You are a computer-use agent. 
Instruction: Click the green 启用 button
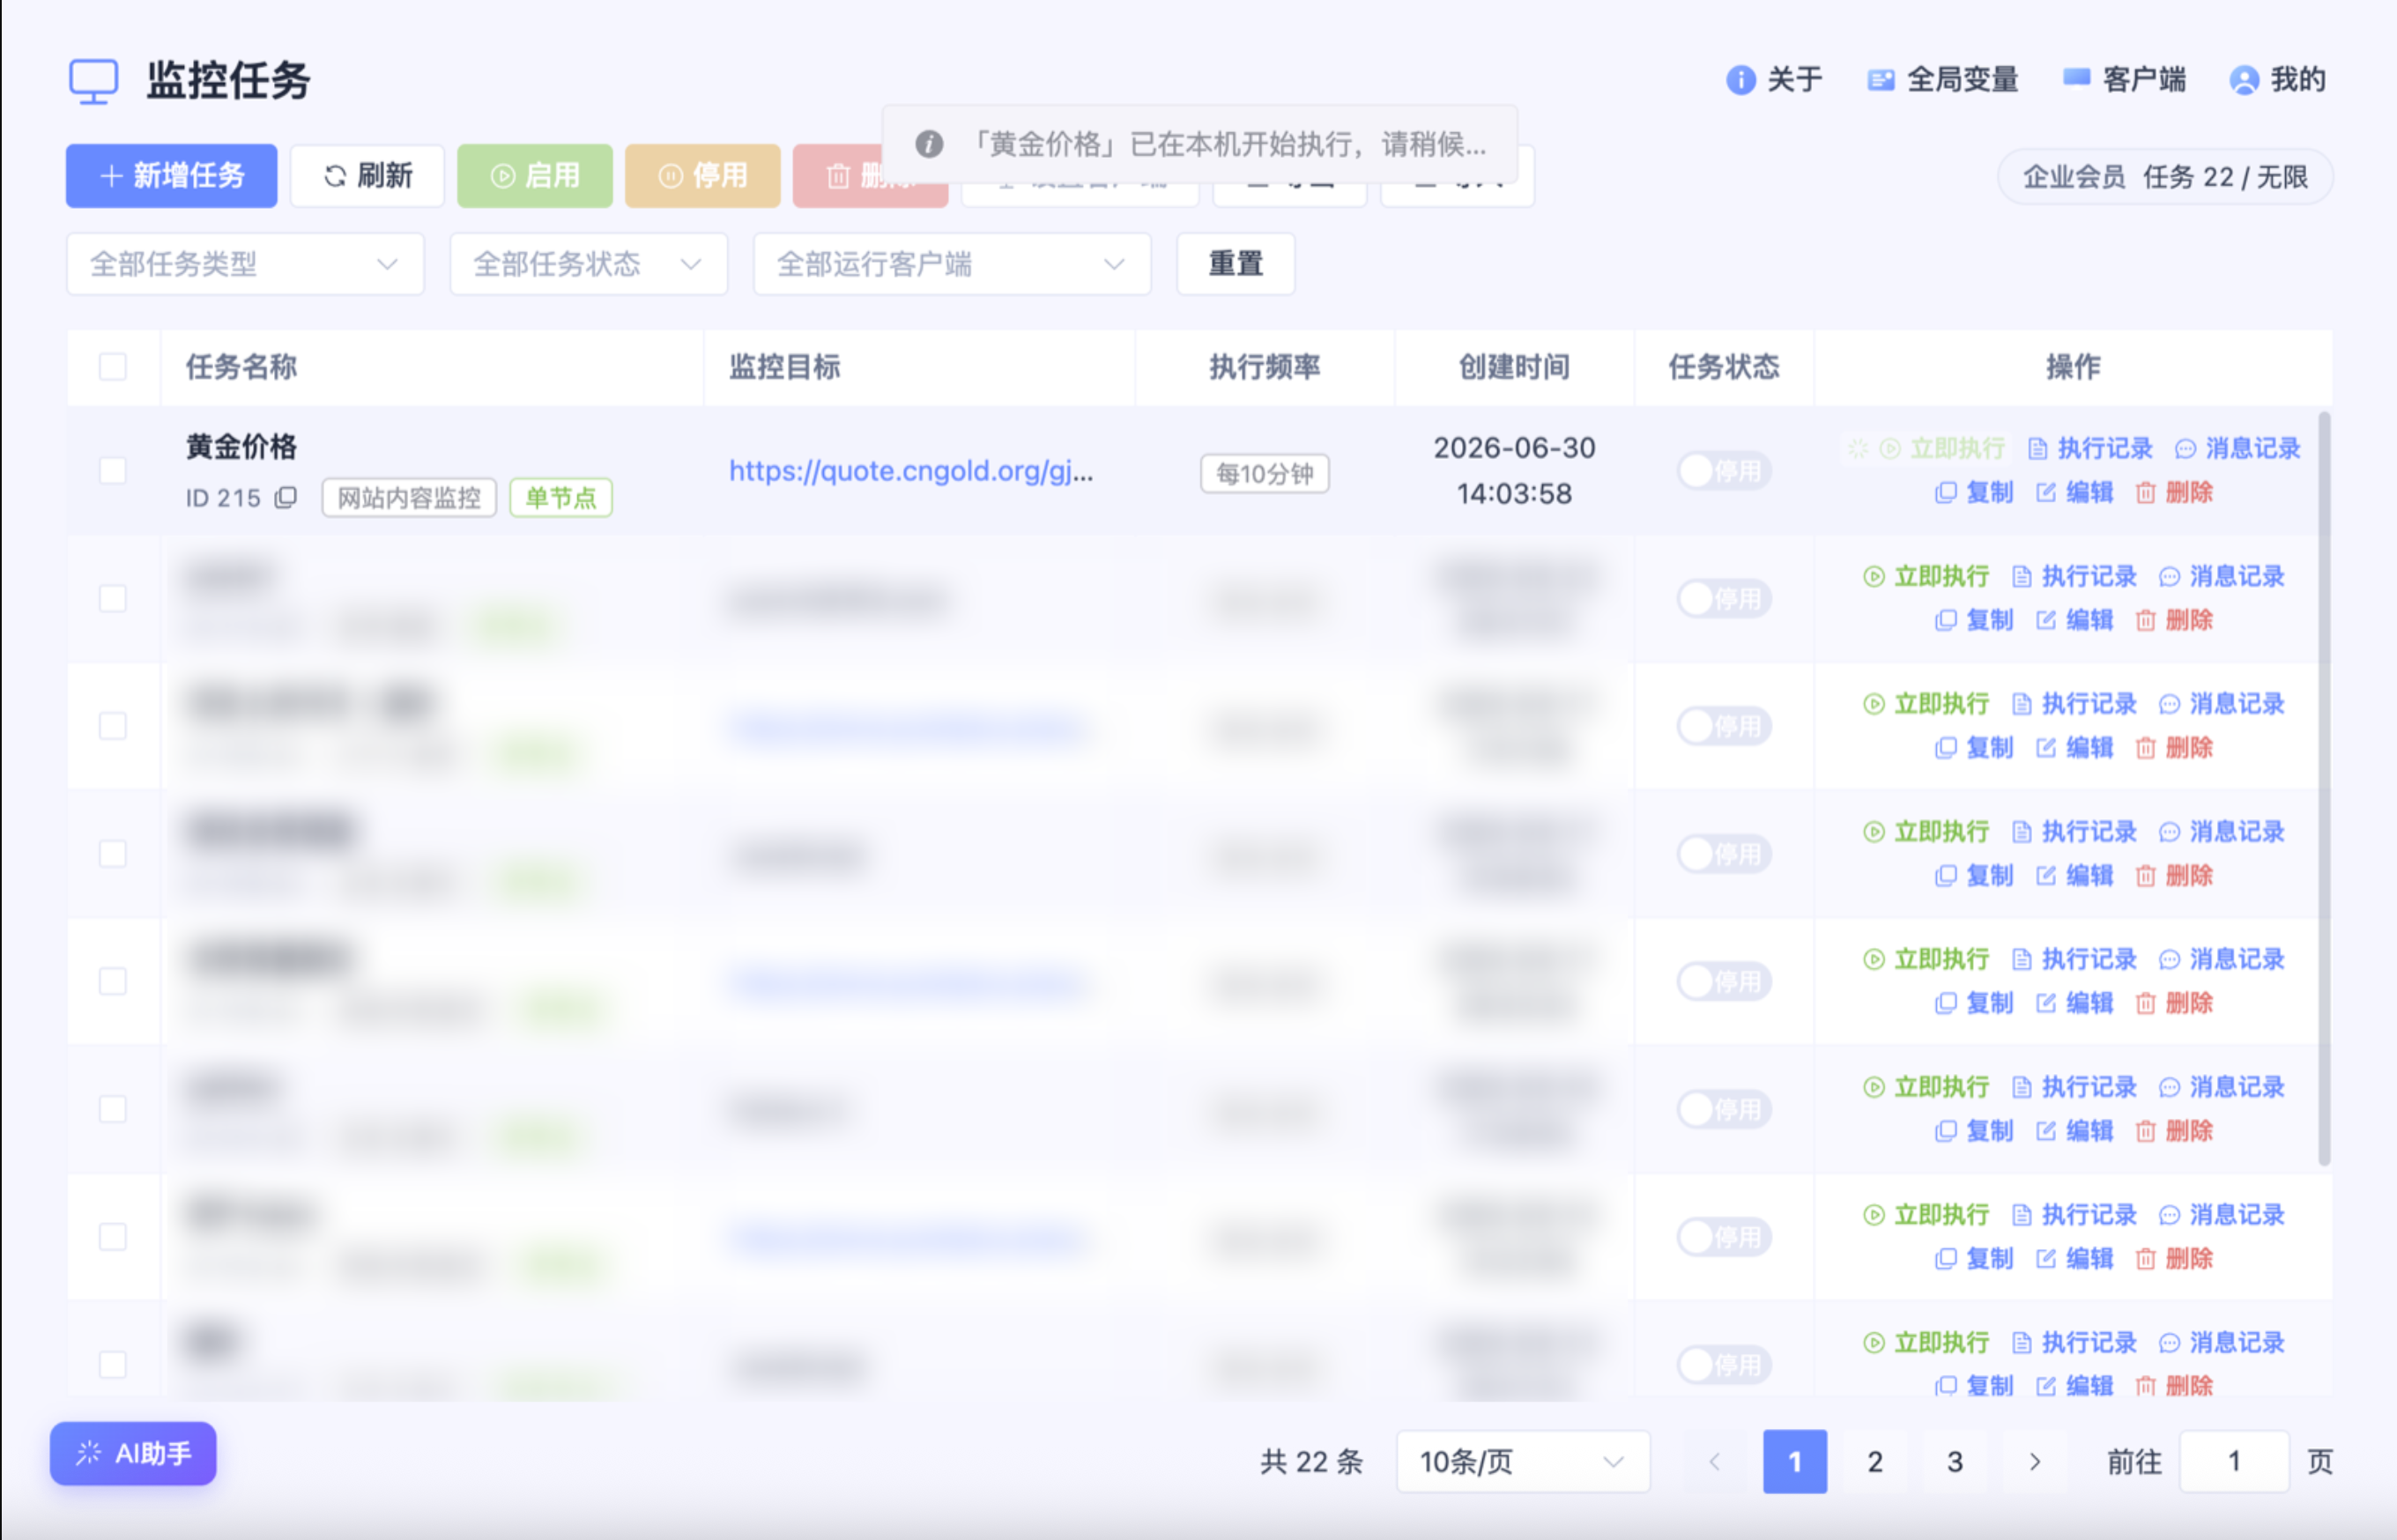534,176
